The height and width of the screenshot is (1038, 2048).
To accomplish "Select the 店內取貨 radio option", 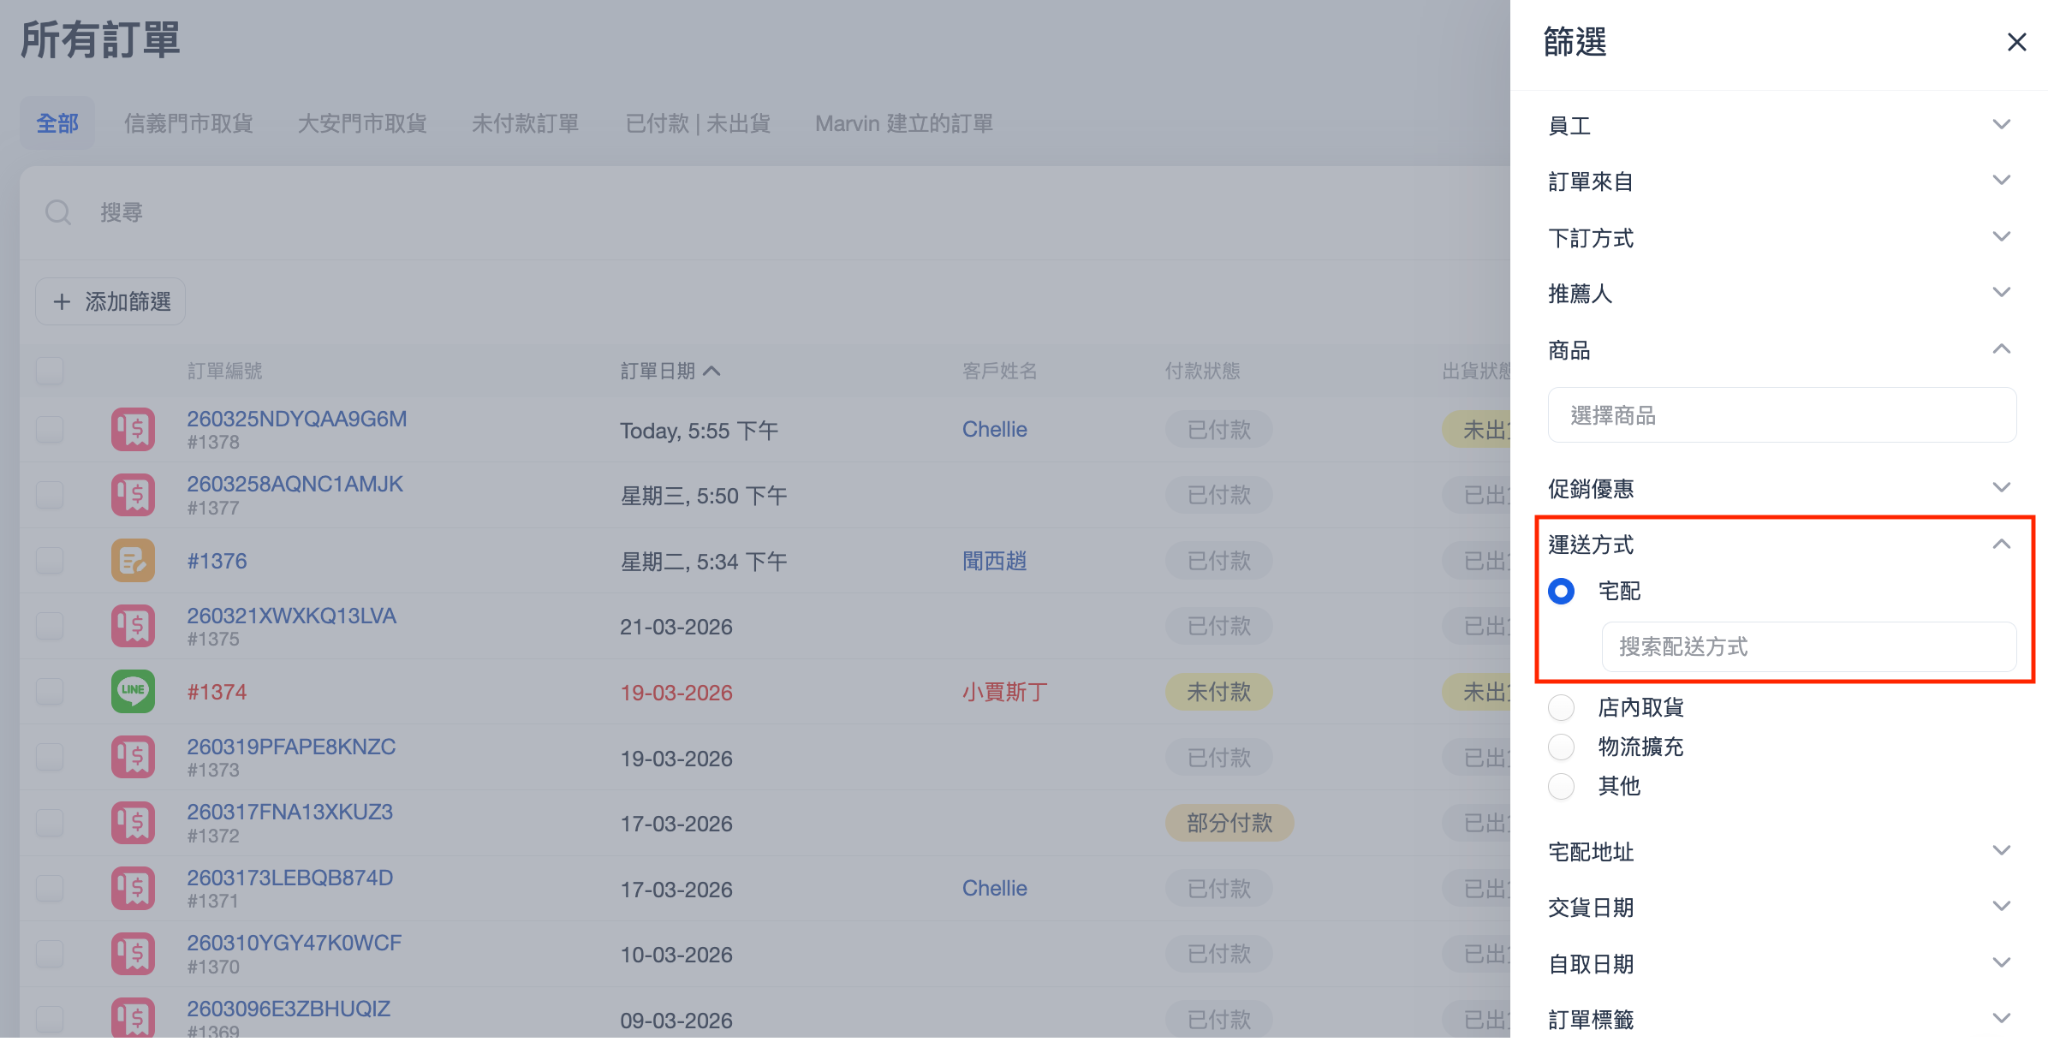I will (1561, 708).
